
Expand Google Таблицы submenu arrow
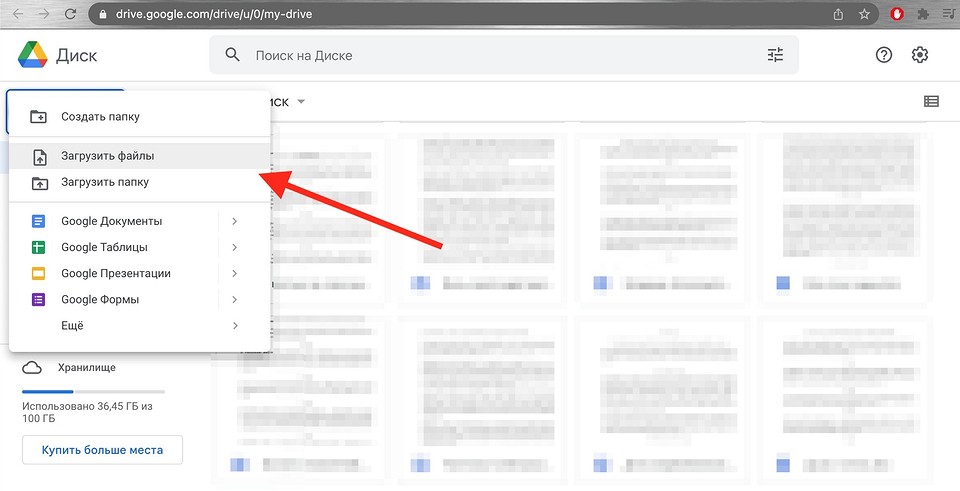234,247
